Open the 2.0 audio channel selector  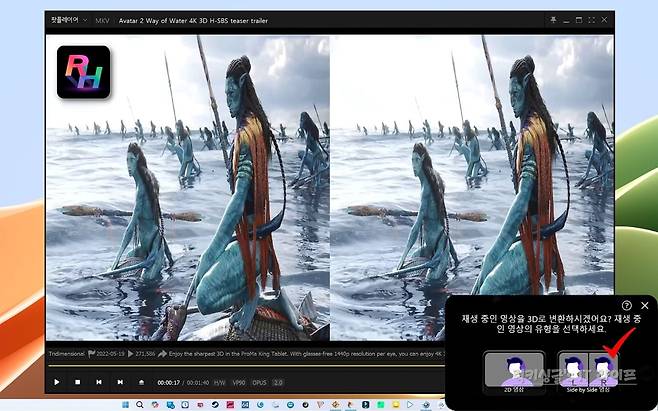click(278, 382)
